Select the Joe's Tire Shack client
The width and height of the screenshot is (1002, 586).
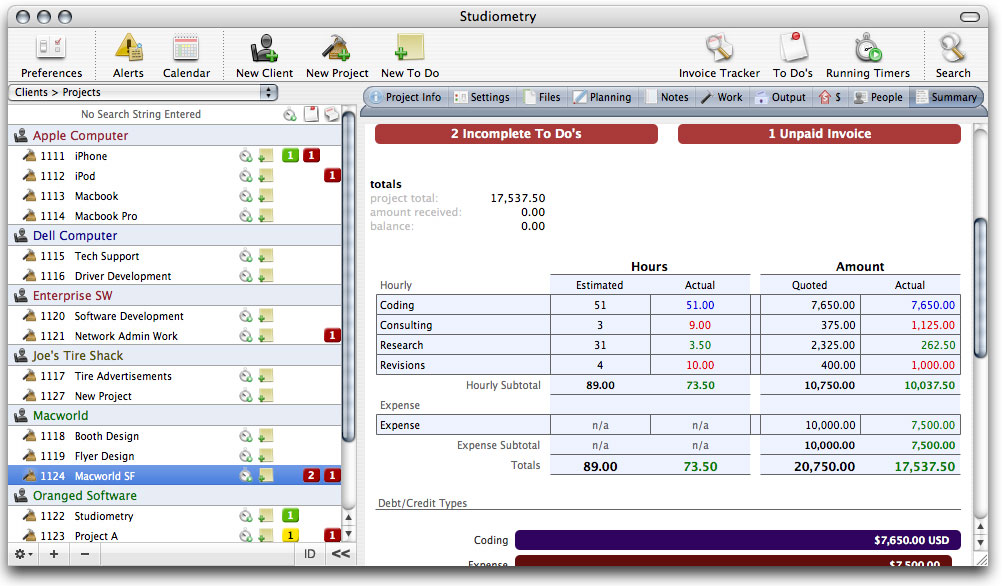point(174,355)
